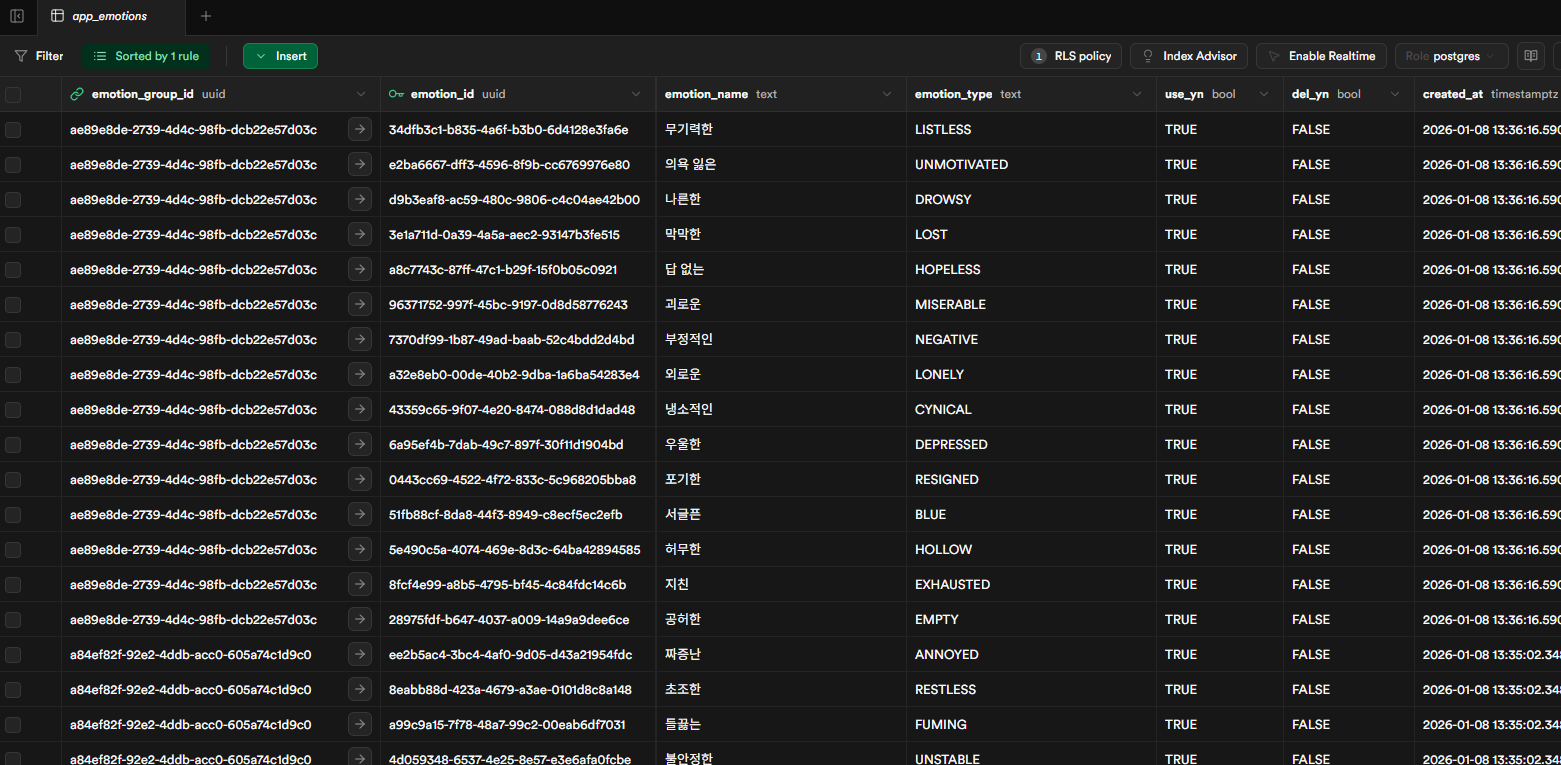The height and width of the screenshot is (765, 1561).
Task: Toggle the sidebar panel icon
Action: point(17,16)
